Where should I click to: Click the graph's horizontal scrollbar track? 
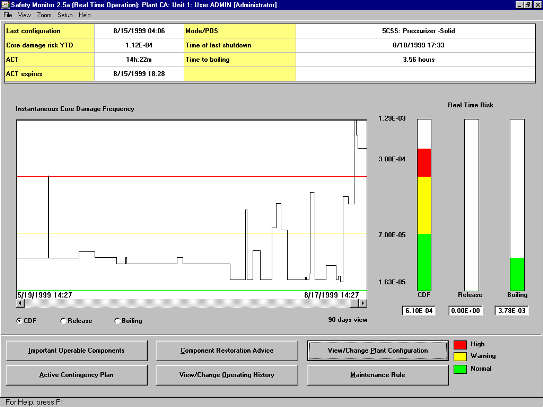pyautogui.click(x=187, y=303)
